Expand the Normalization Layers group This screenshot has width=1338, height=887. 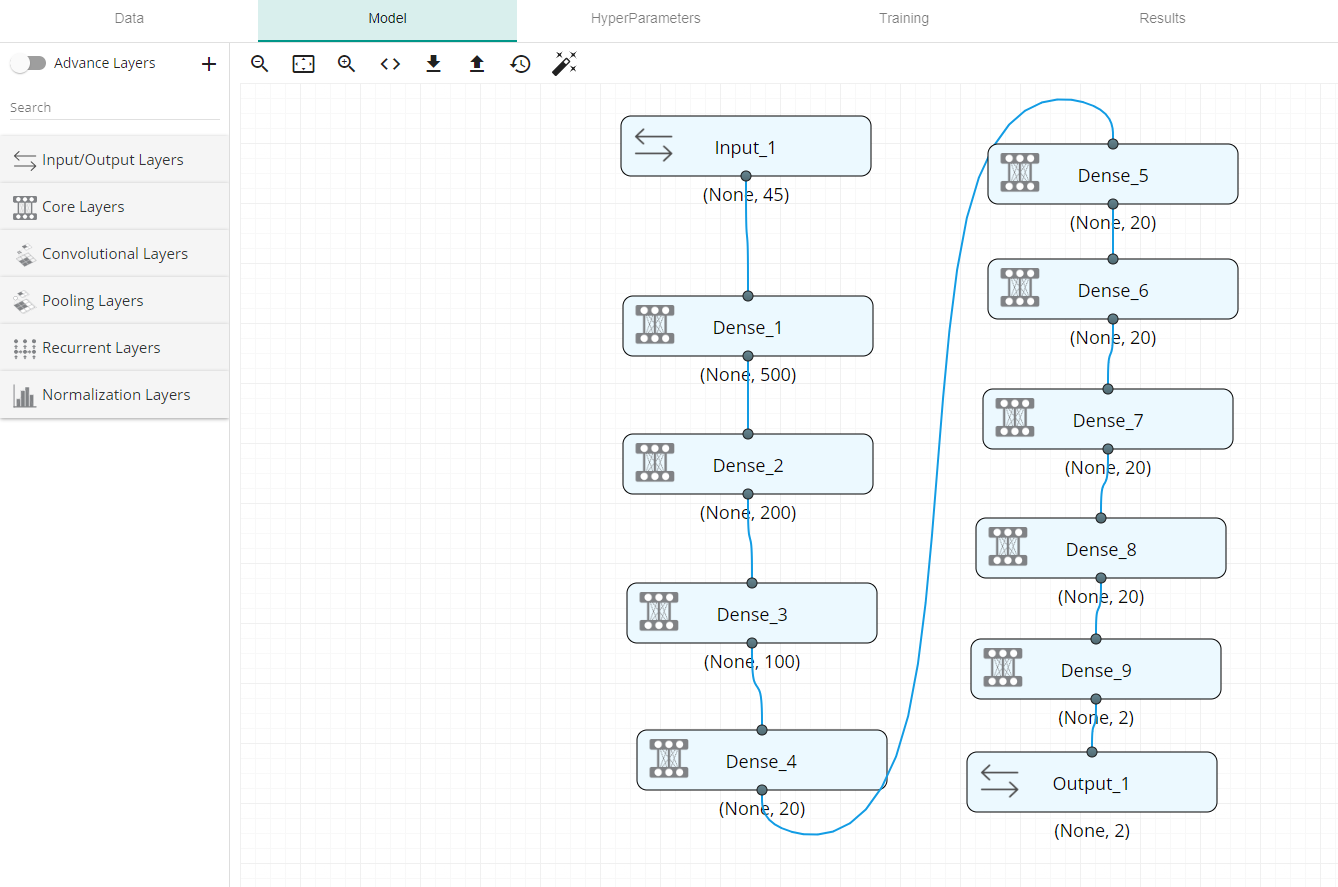(115, 395)
